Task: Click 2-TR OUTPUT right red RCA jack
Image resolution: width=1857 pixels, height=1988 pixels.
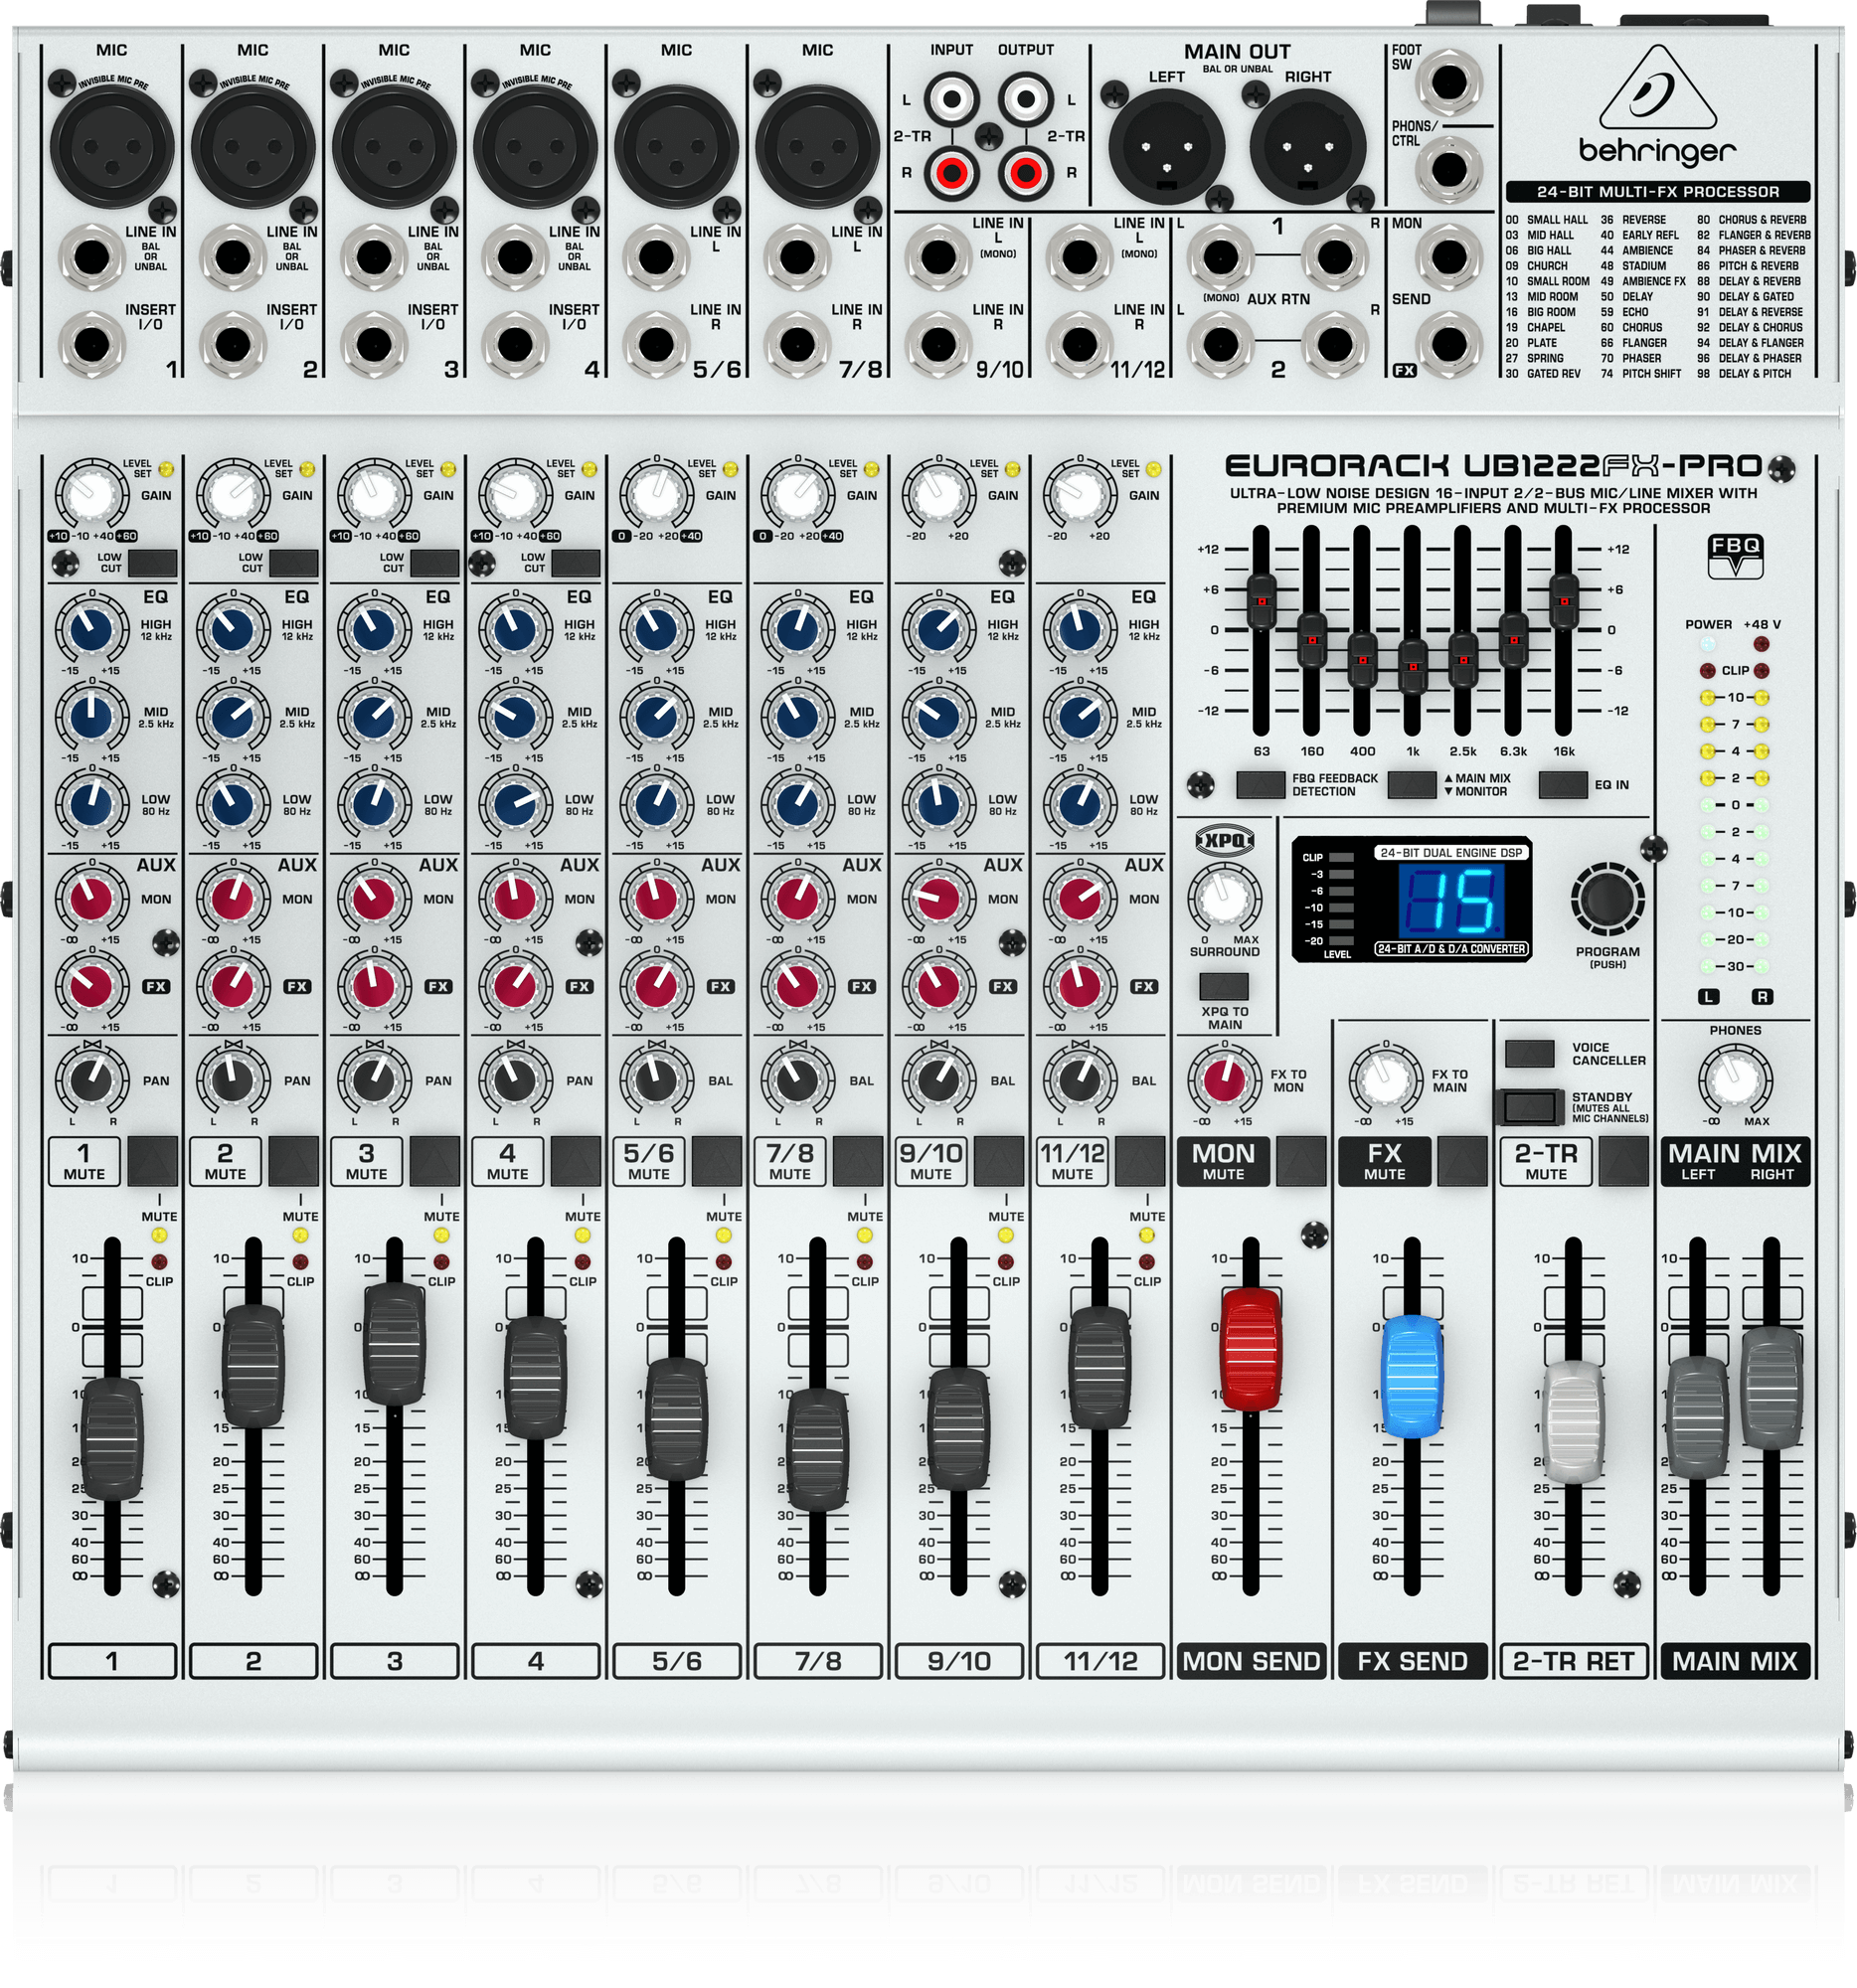Action: coord(1025,174)
